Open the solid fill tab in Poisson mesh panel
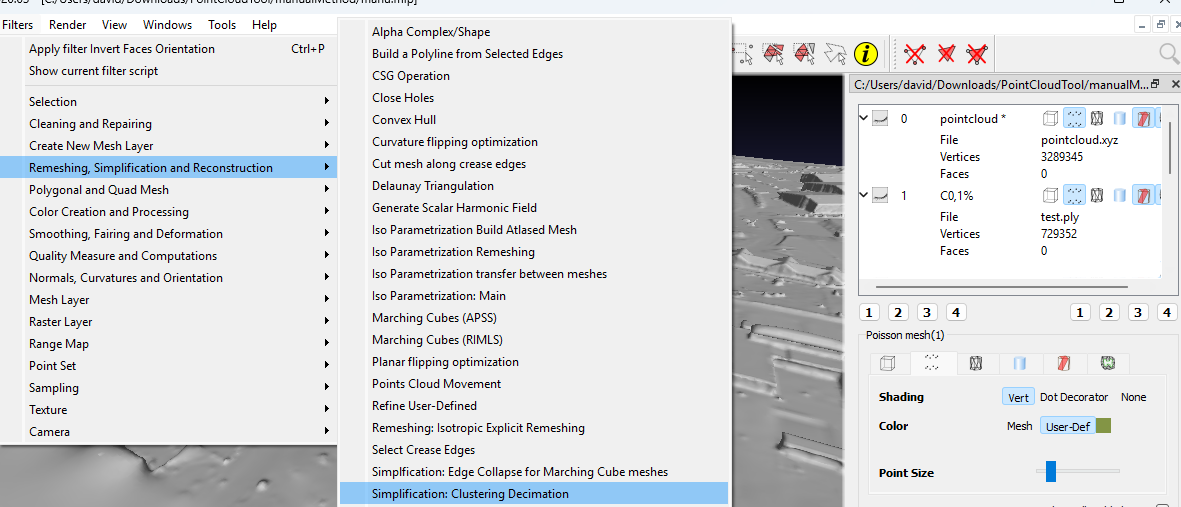Screen dimensions: 1181x507 click(1021, 364)
